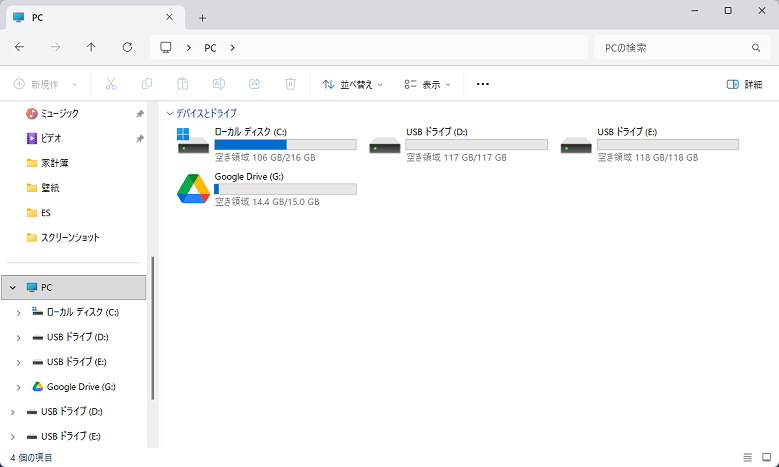Screen dimensions: 779x467
Task: Select the PC tab
Action: (x=95, y=17)
